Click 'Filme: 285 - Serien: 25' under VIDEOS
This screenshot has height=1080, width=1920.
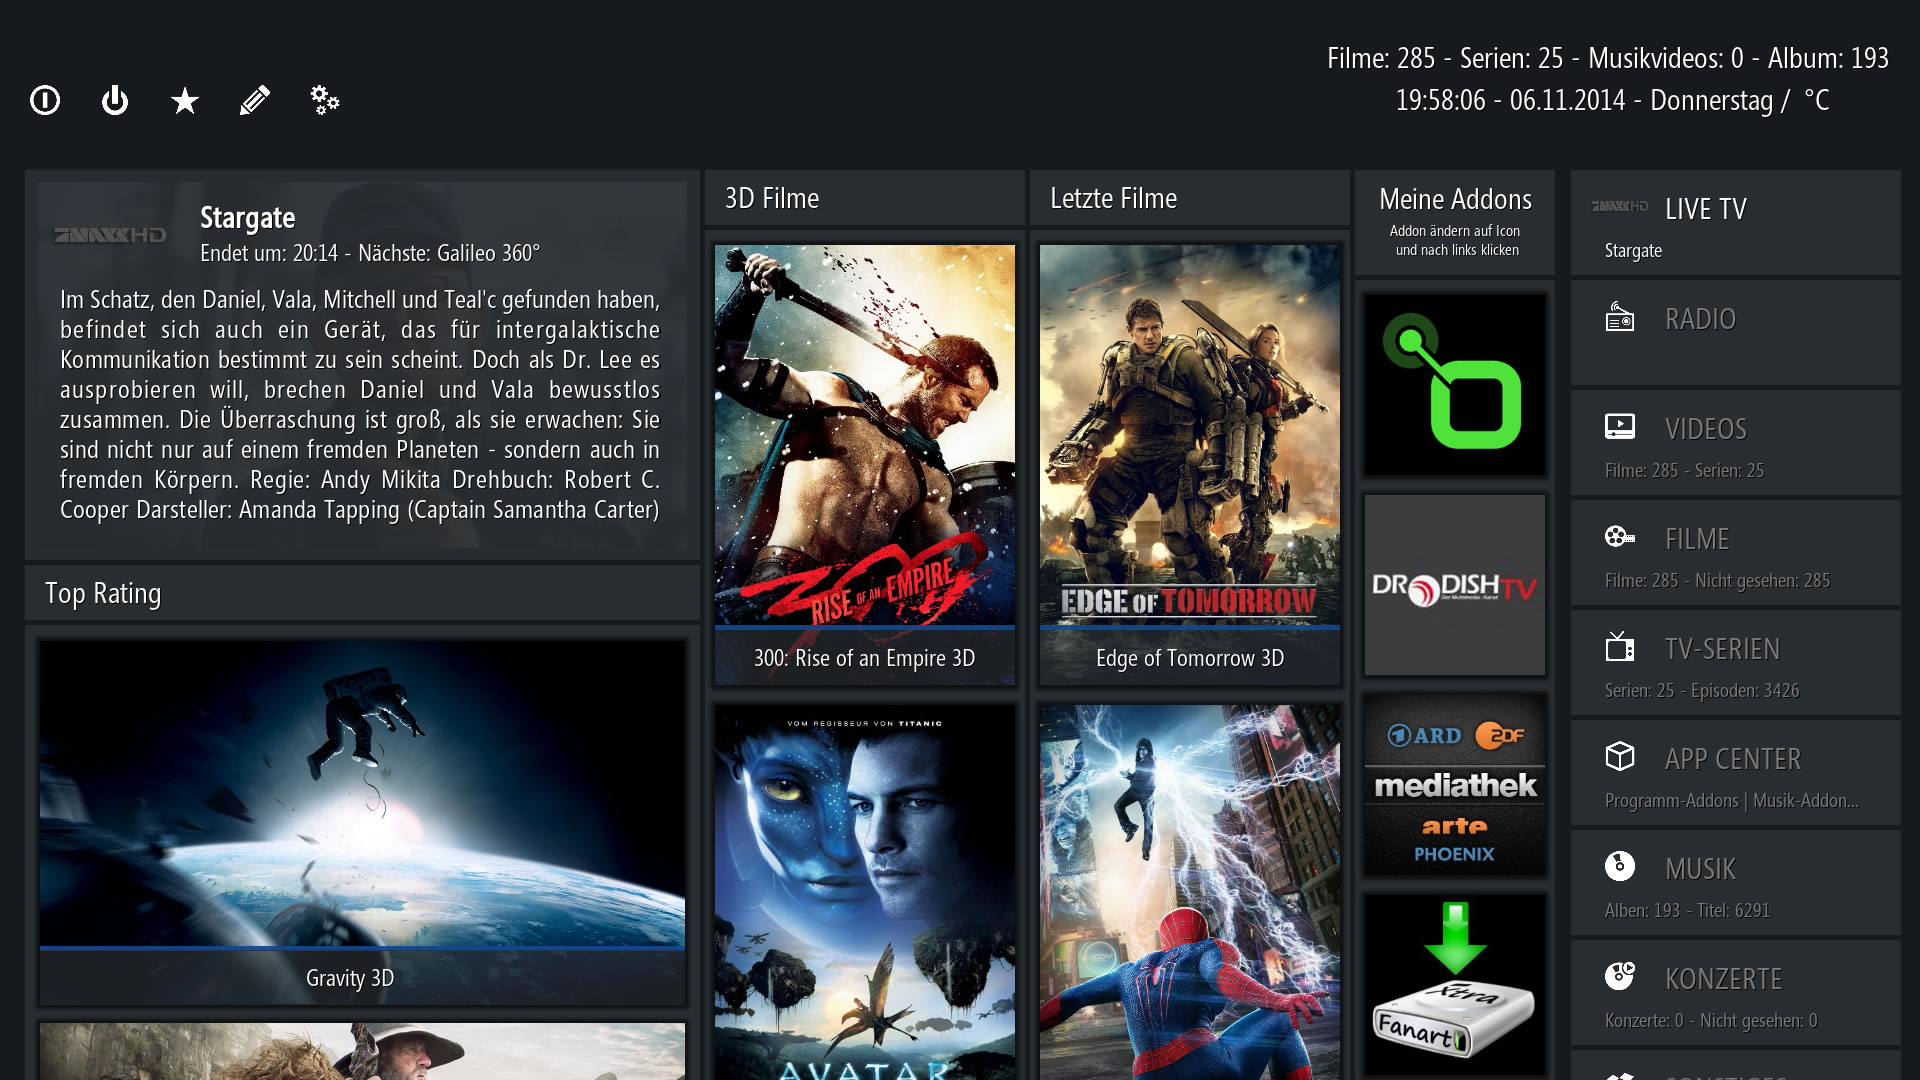click(1684, 470)
